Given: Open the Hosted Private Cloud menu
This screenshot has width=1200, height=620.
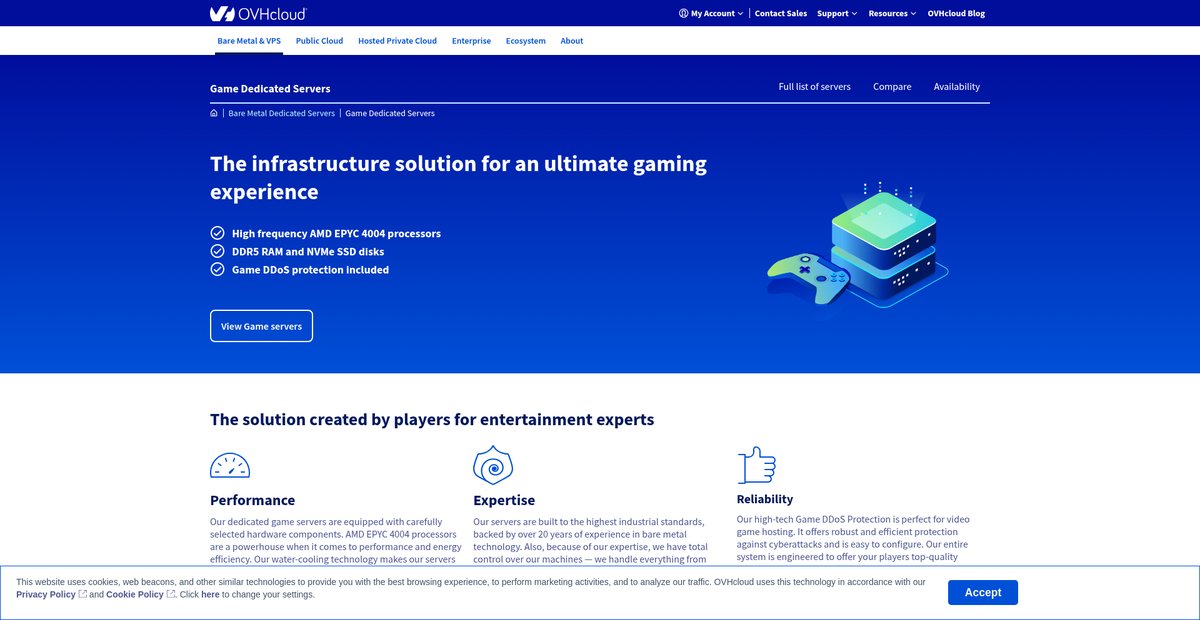Looking at the screenshot, I should (x=397, y=41).
